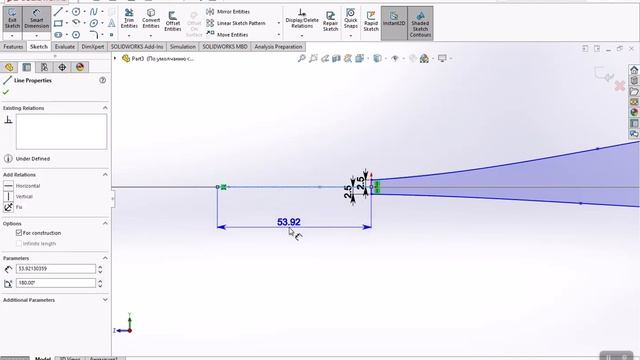Click the angle parameter field 180.00°

click(56, 282)
